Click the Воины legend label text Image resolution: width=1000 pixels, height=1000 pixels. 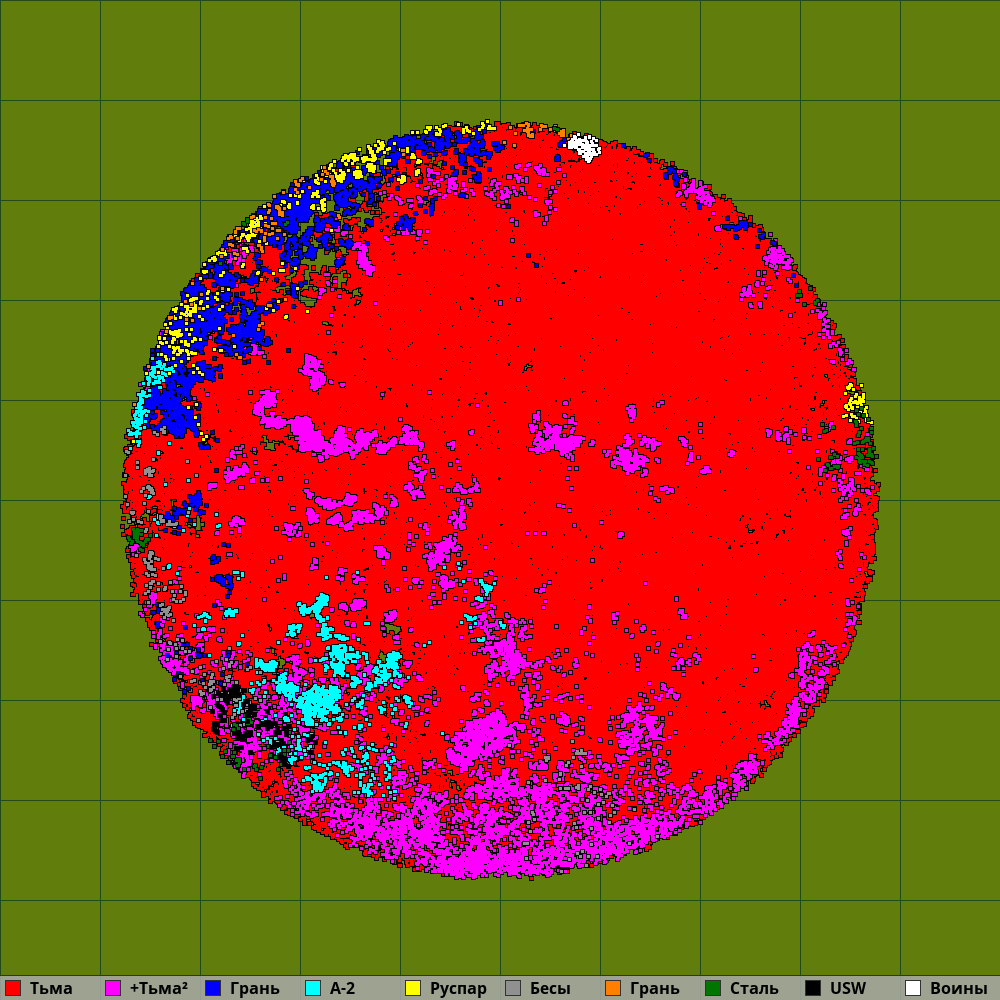958,988
